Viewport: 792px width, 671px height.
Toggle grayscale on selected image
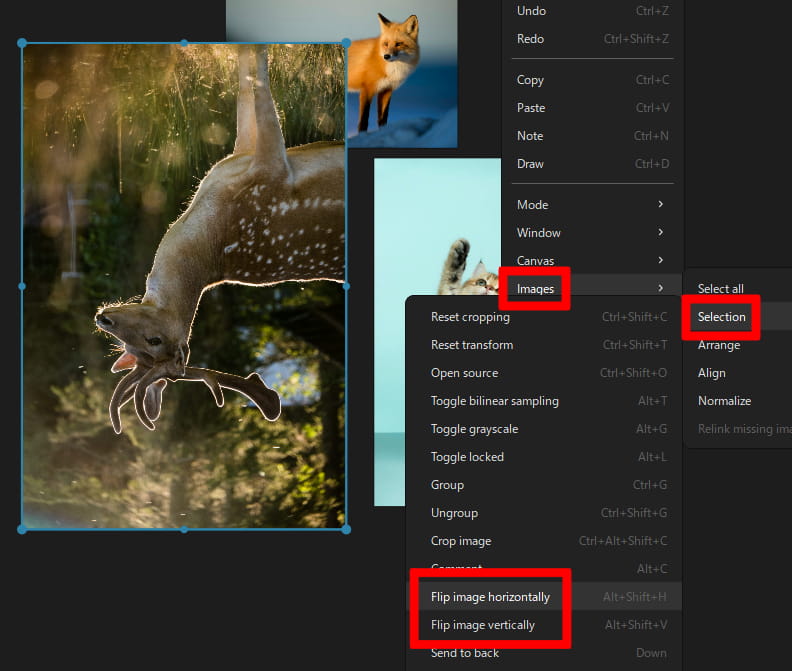[x=475, y=429]
